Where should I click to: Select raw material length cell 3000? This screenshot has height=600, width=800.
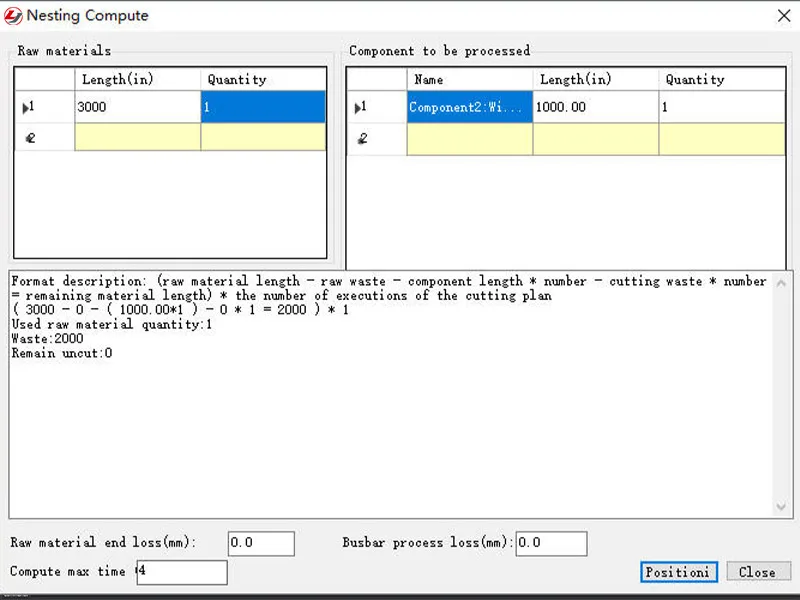point(137,107)
